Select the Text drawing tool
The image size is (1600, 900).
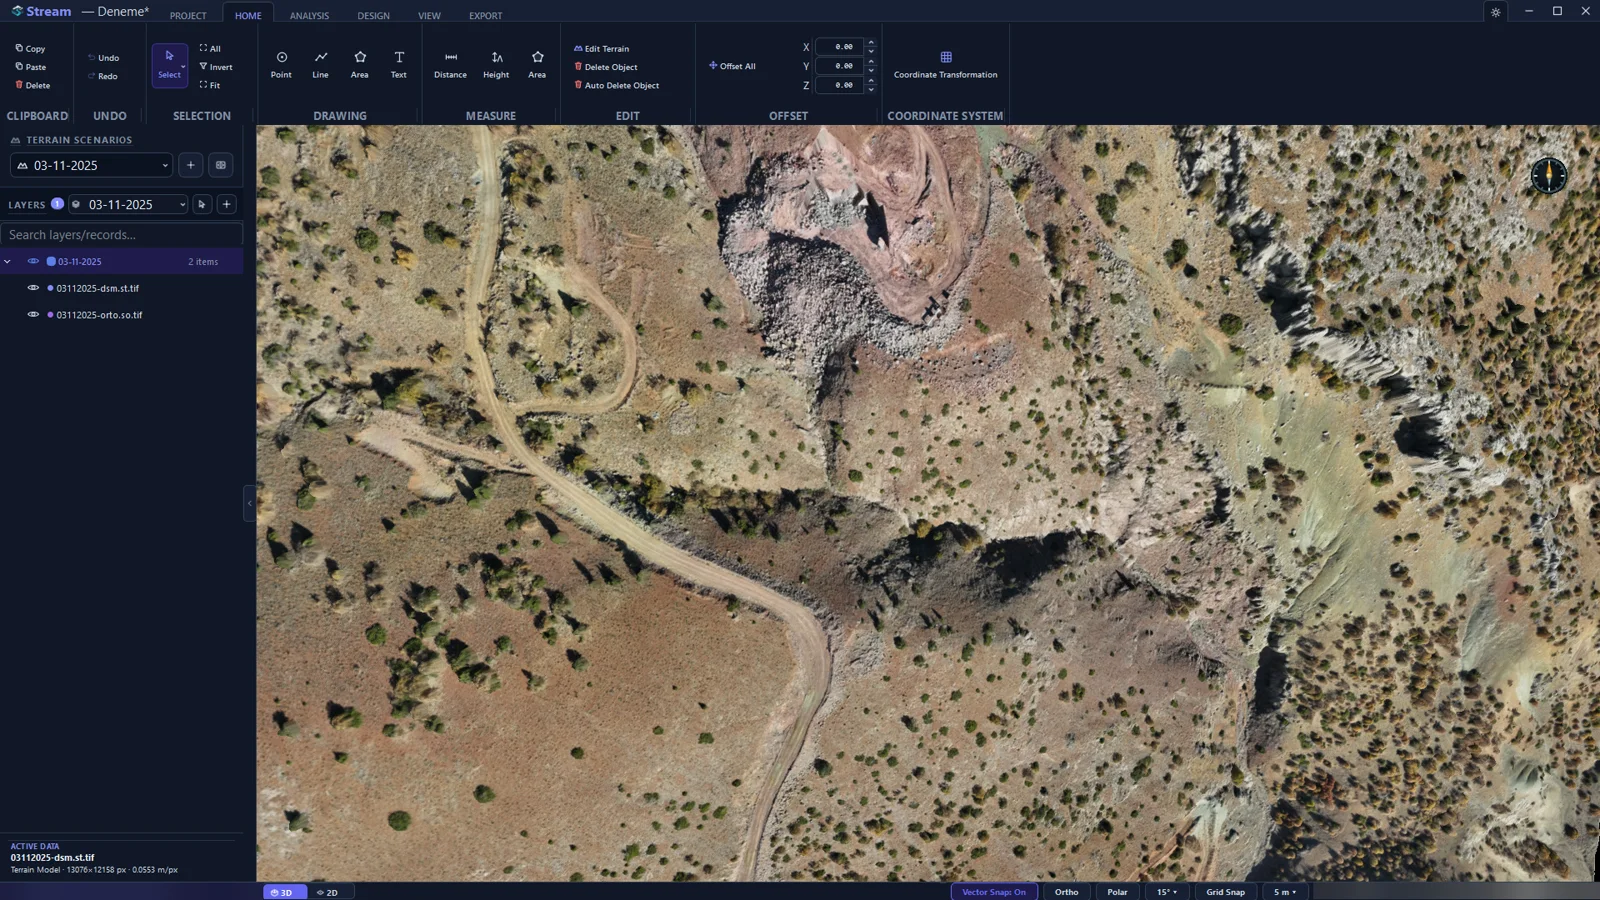click(x=398, y=65)
